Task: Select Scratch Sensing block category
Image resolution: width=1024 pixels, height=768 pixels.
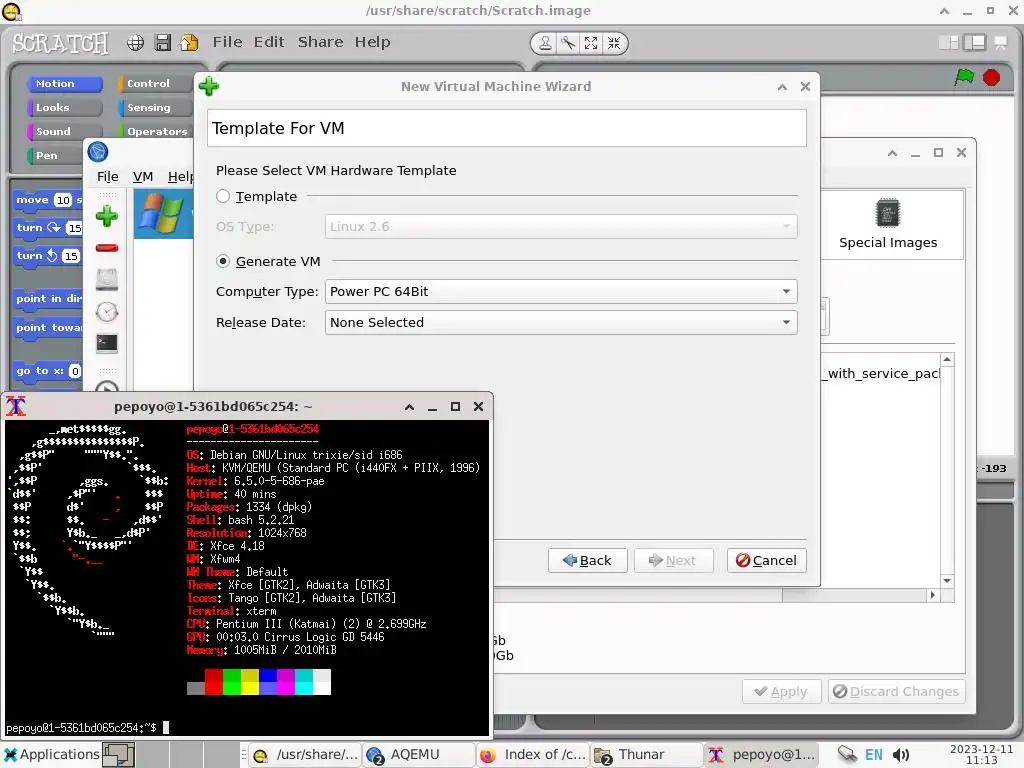Action: tap(155, 107)
